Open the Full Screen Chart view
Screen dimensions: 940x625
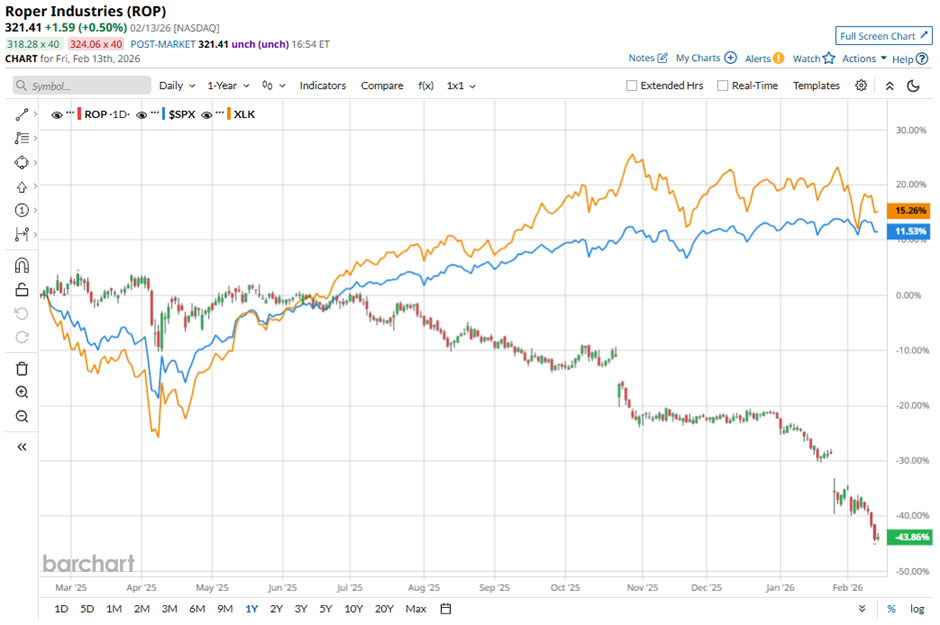click(882, 35)
